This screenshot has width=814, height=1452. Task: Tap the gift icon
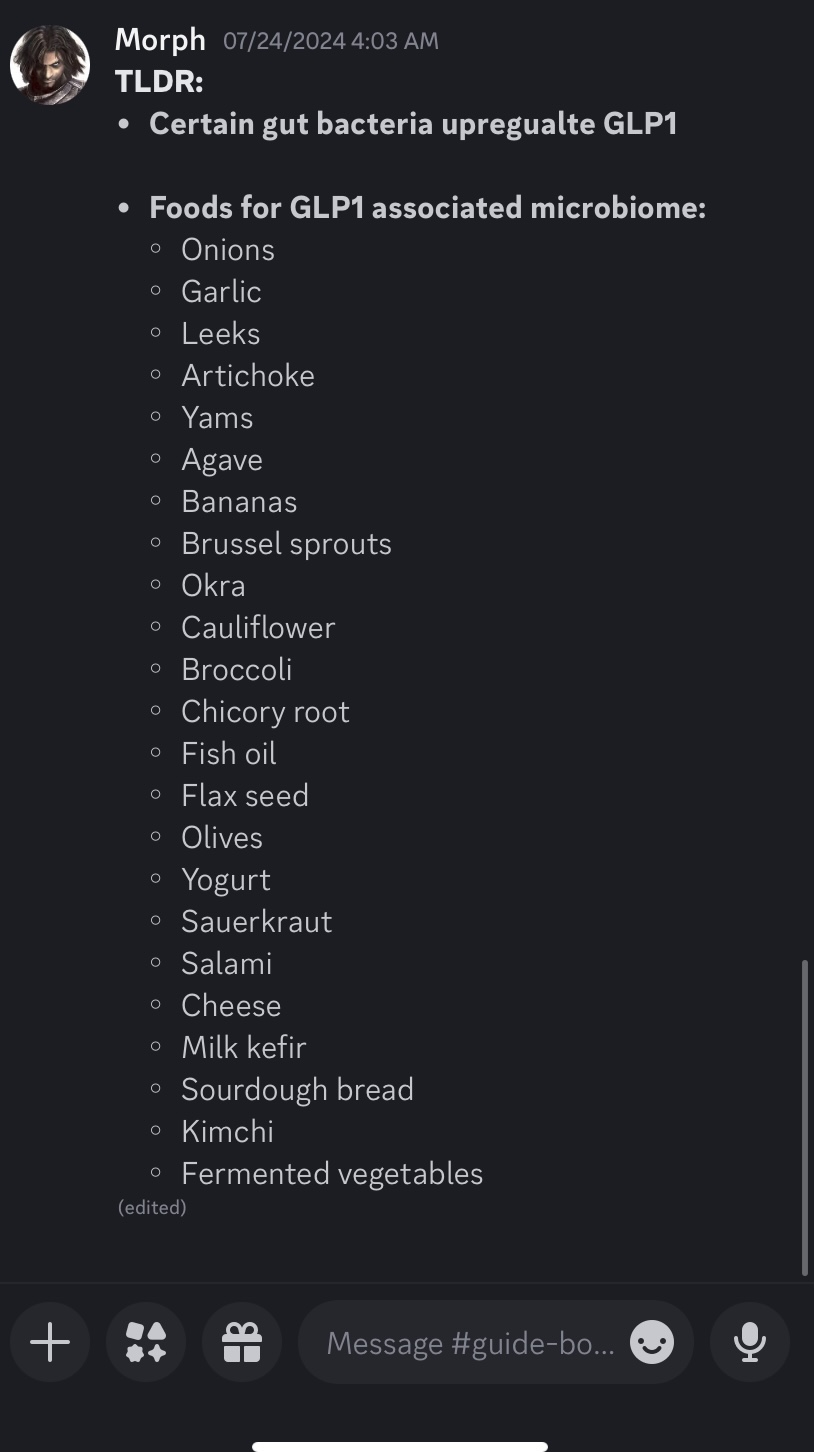[x=242, y=1342]
